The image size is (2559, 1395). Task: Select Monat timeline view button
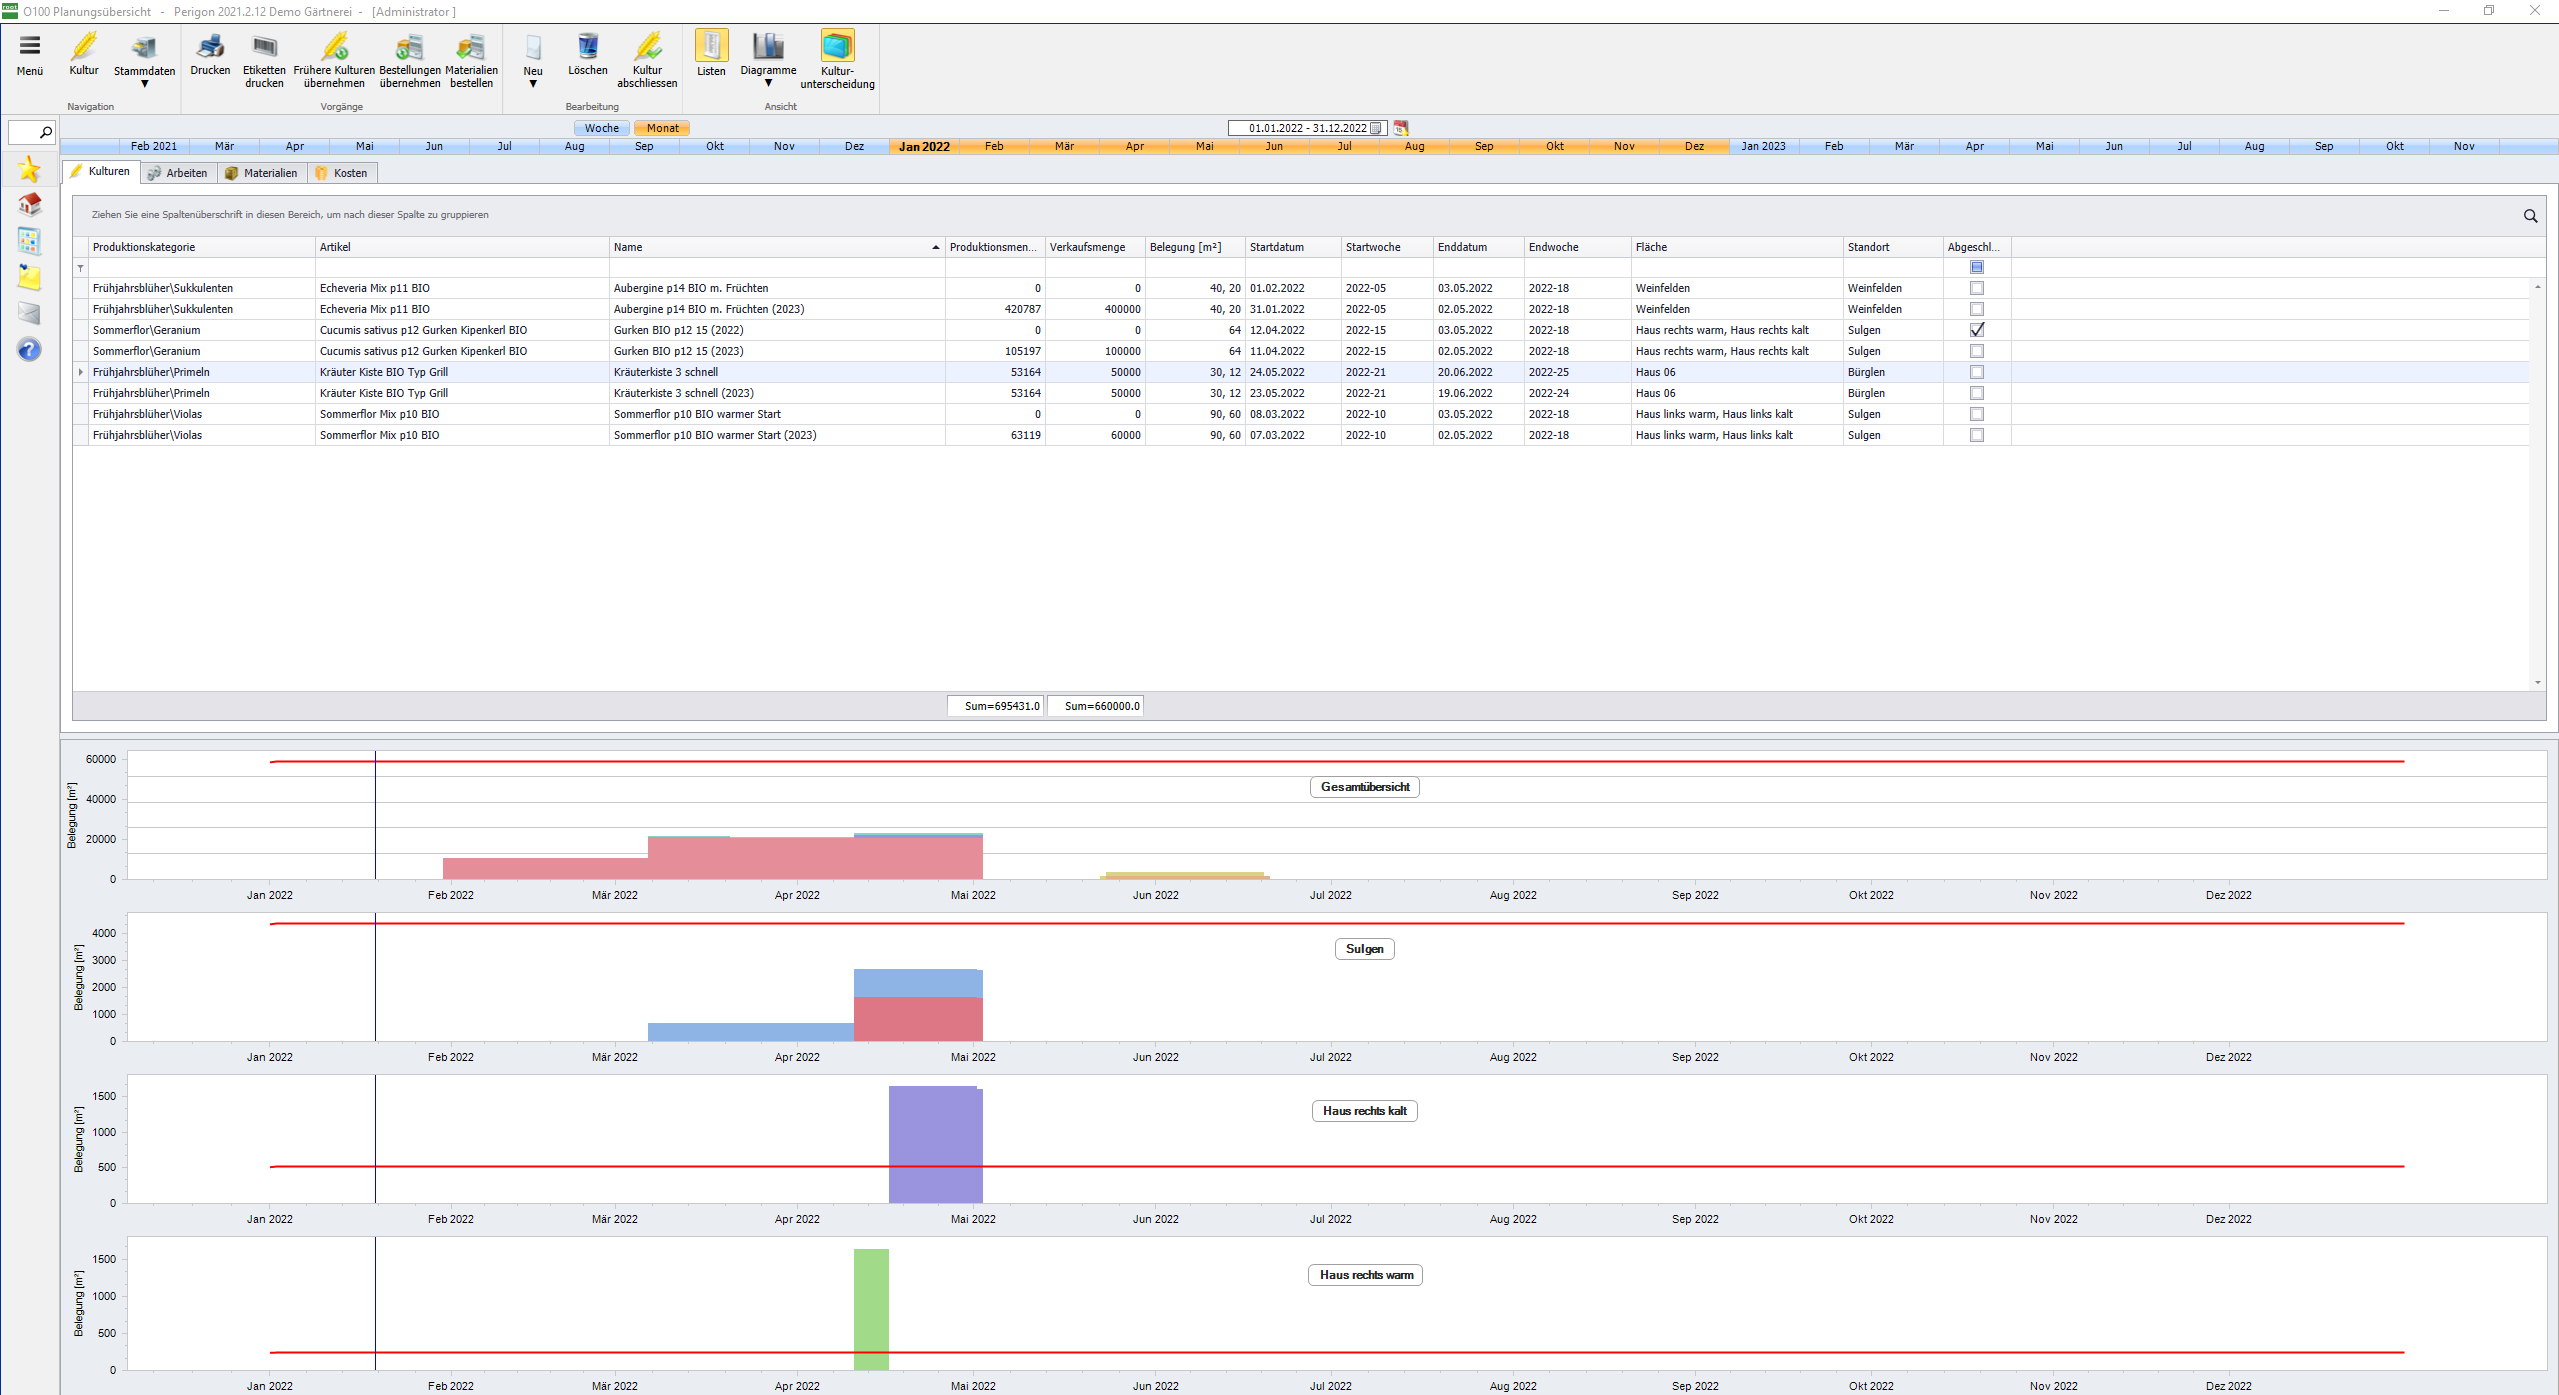pyautogui.click(x=662, y=128)
